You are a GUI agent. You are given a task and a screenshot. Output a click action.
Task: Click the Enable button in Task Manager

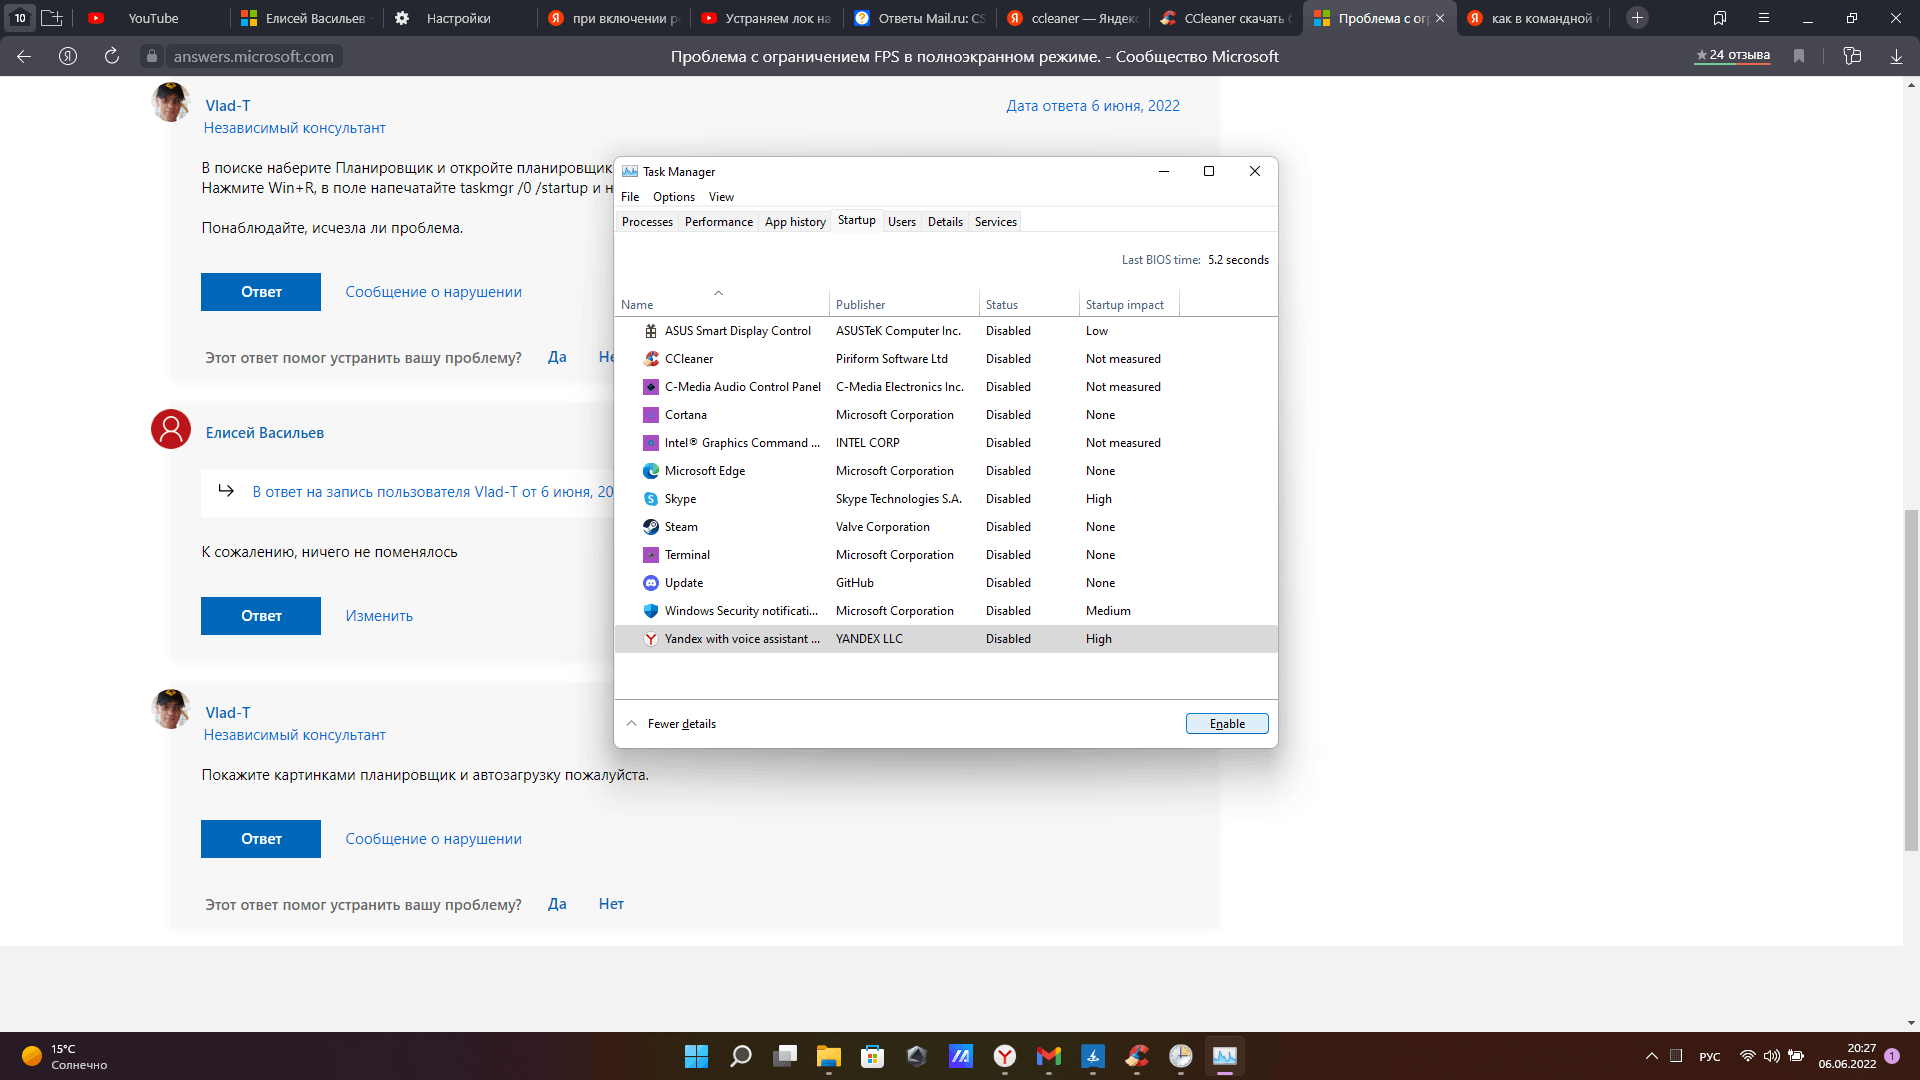coord(1227,724)
